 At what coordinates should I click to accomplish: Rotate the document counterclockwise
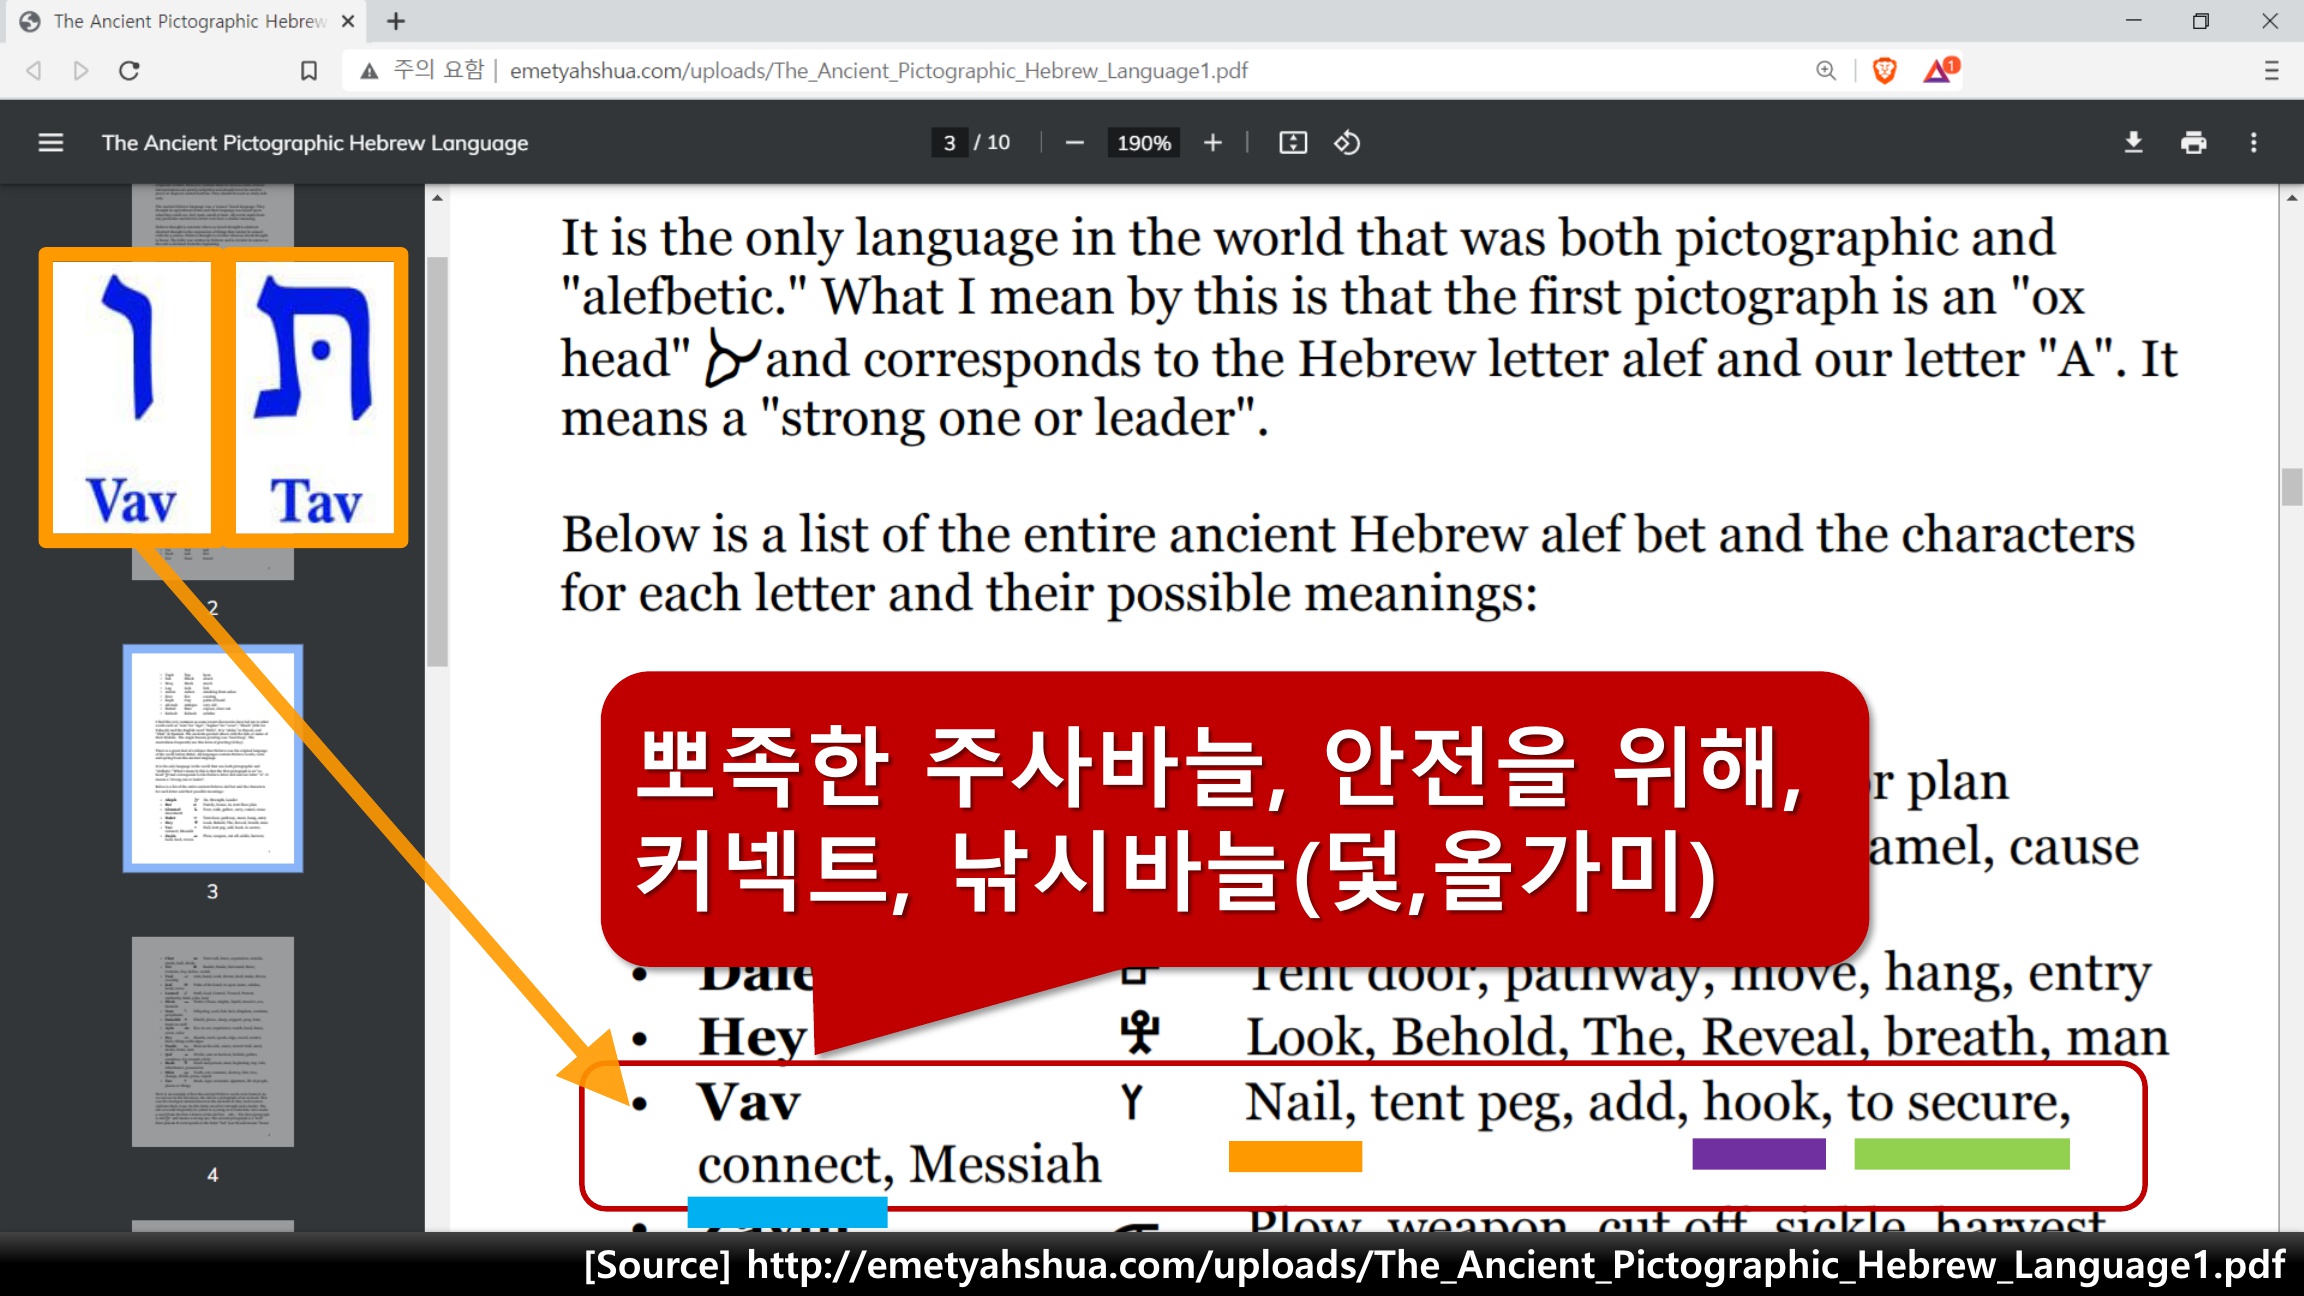(1347, 143)
